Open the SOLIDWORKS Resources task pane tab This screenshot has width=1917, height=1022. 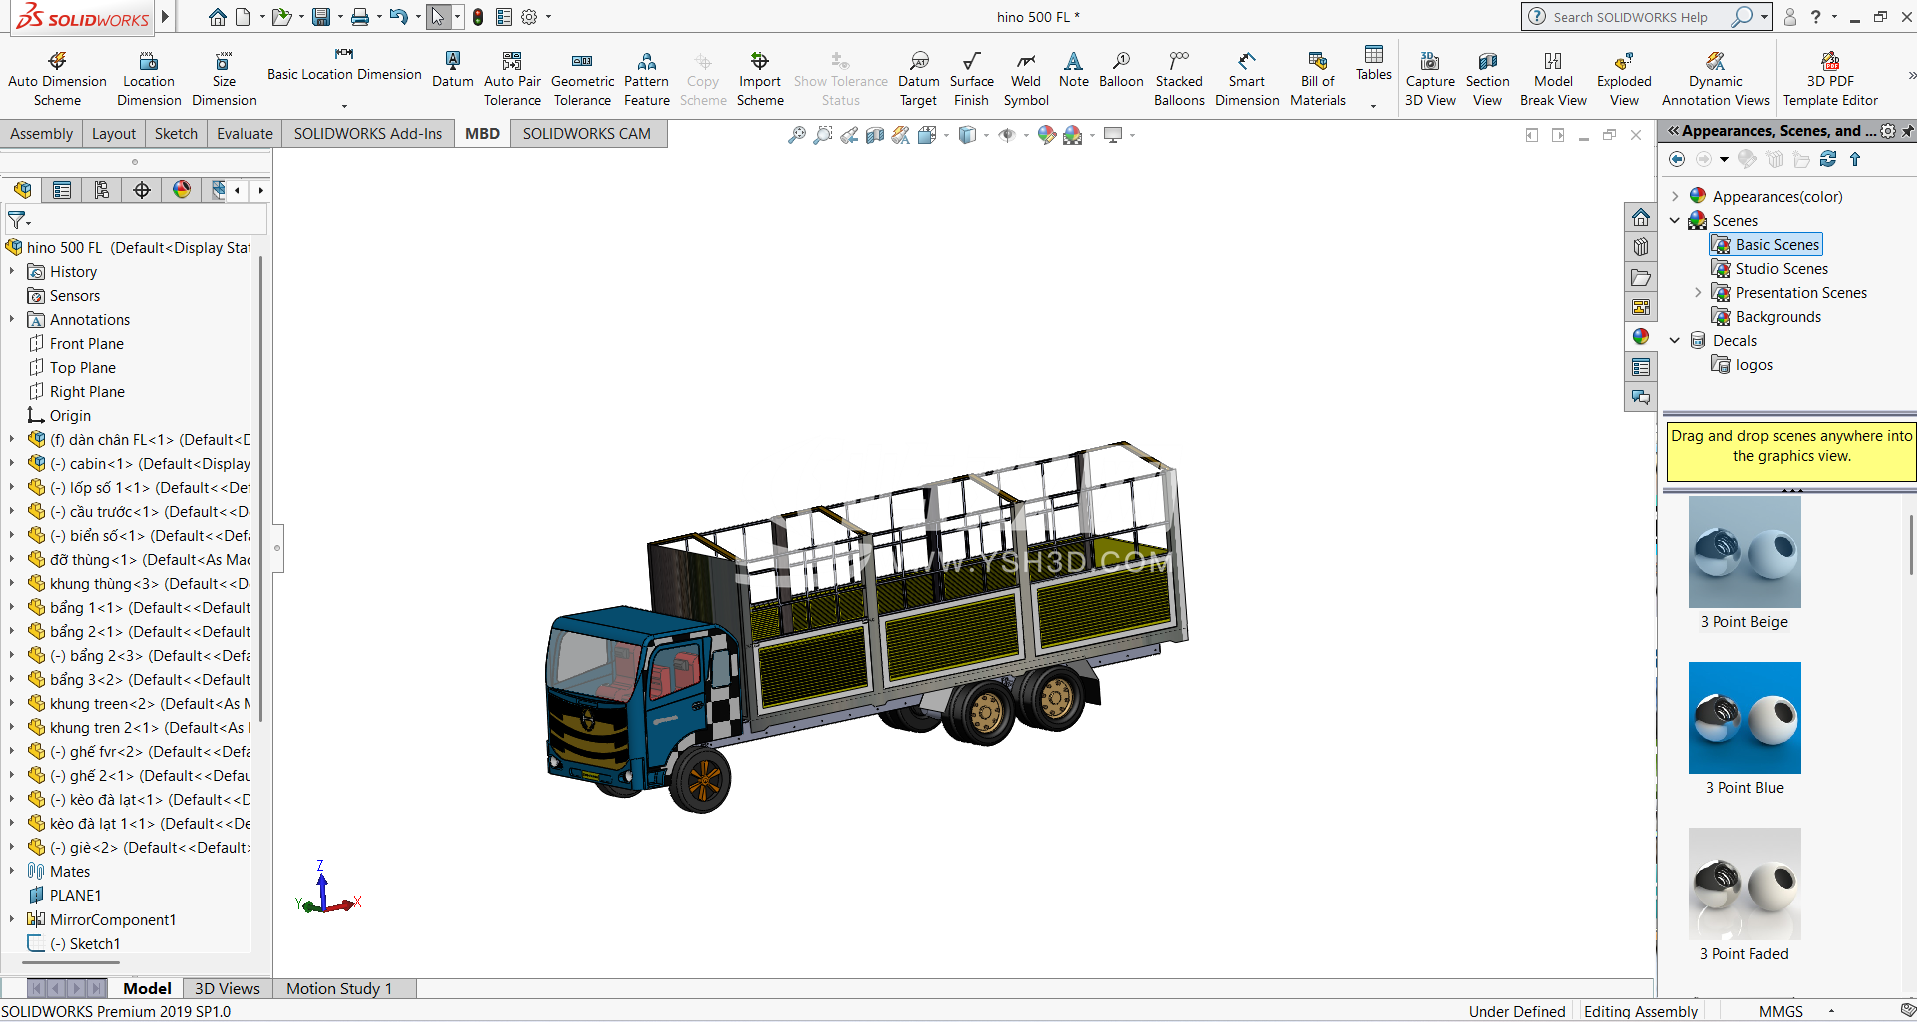coord(1641,217)
